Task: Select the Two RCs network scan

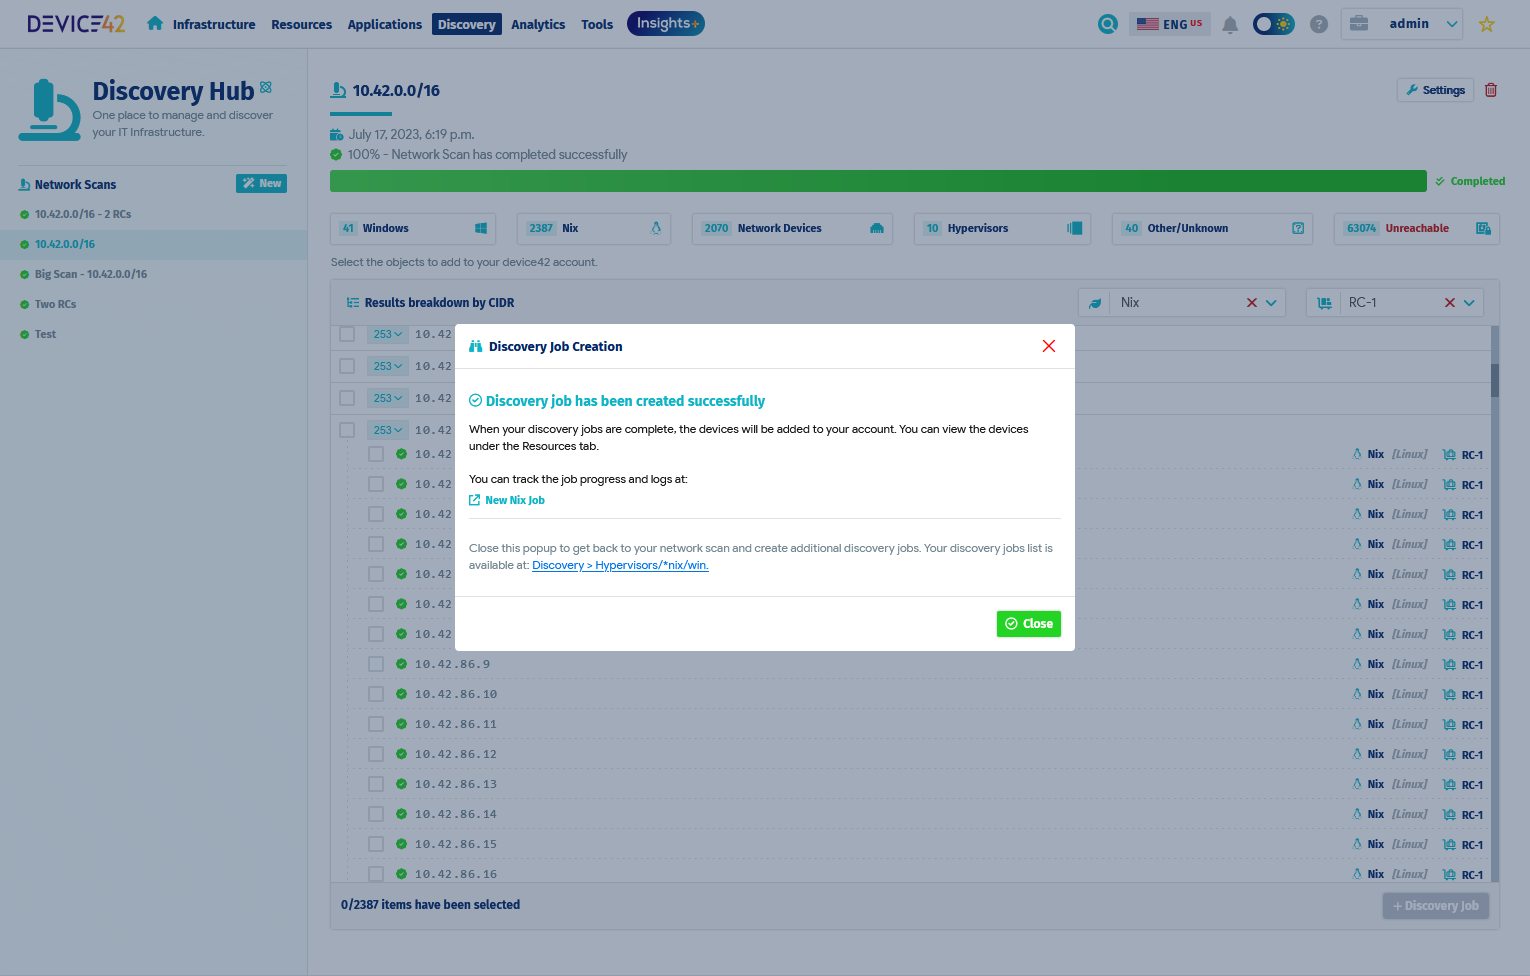Action: tap(55, 304)
